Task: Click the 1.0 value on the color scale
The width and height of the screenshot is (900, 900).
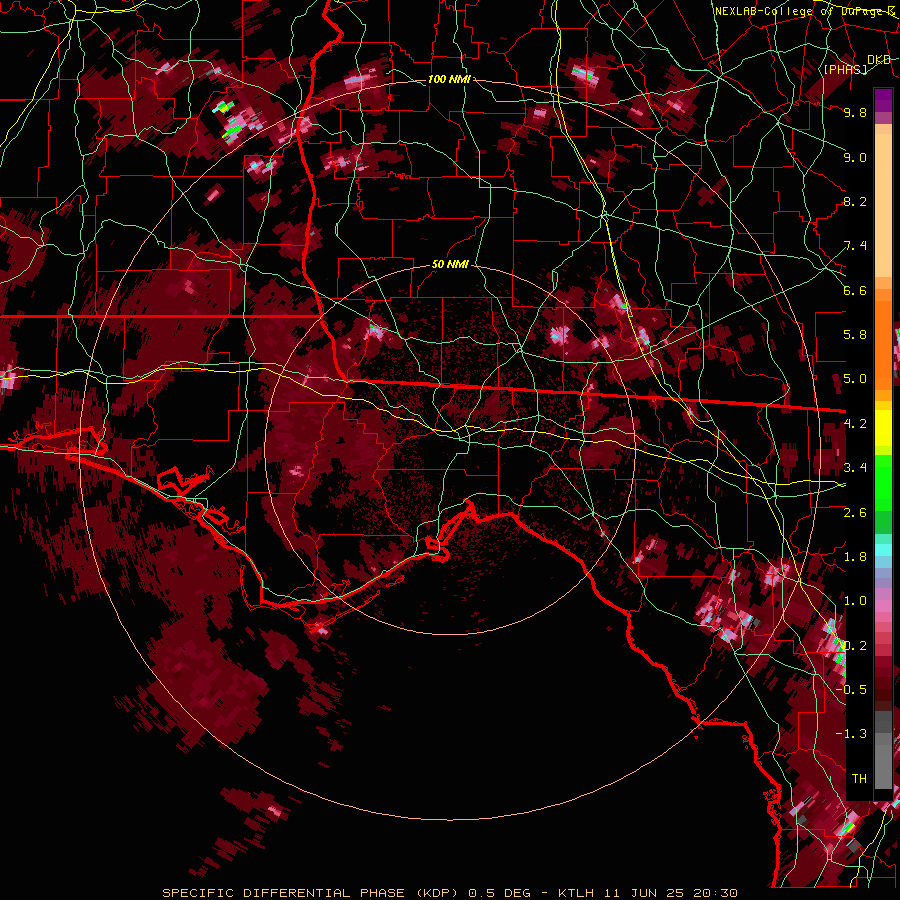Action: click(855, 601)
